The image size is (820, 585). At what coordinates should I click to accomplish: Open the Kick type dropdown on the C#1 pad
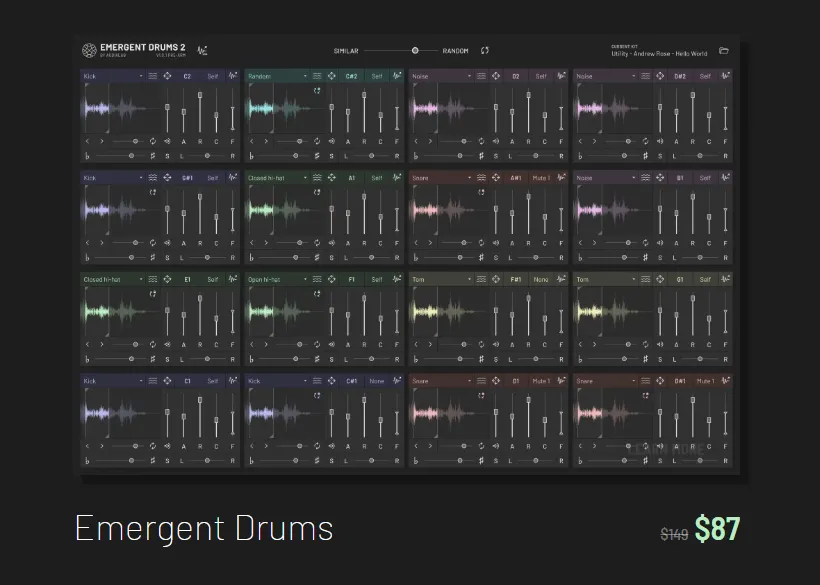tap(277, 381)
